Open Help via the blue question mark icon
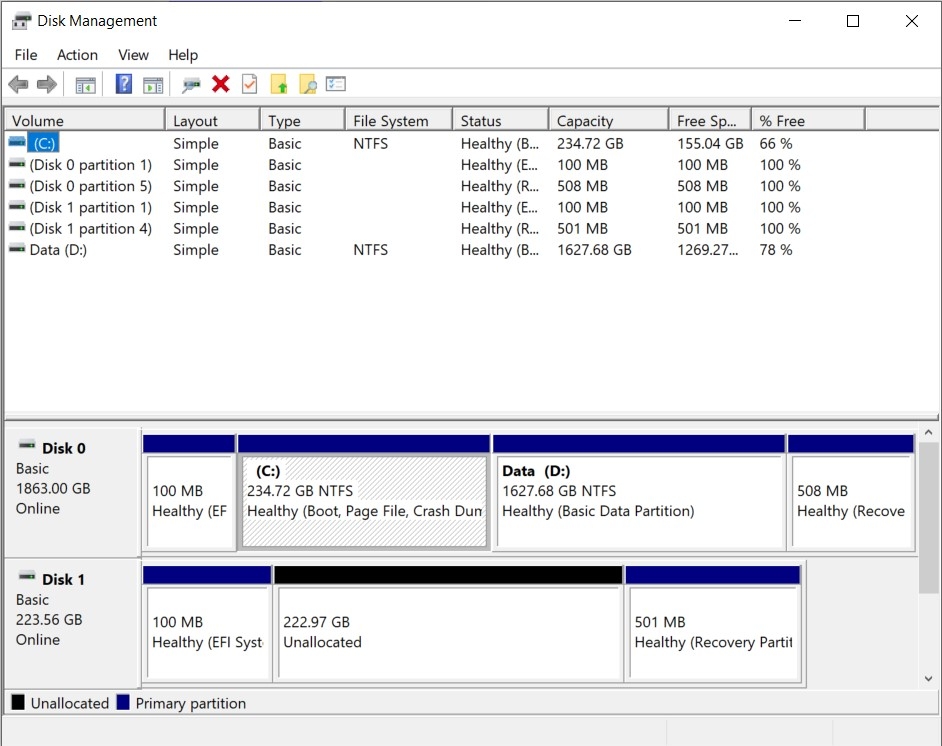The image size is (942, 746). (x=123, y=83)
